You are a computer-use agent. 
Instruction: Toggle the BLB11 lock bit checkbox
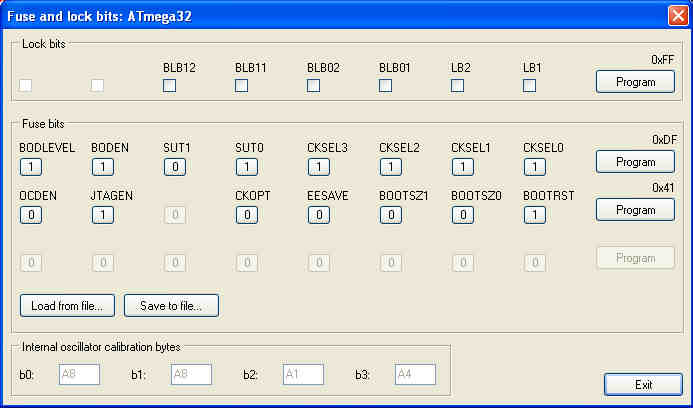click(x=241, y=85)
